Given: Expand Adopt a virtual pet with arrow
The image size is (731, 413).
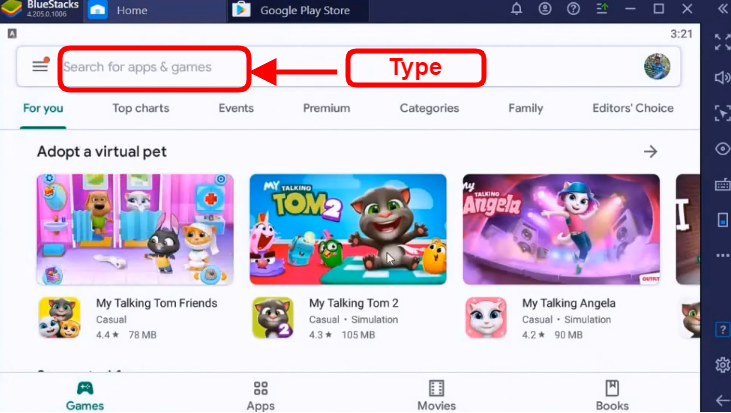Looking at the screenshot, I should pyautogui.click(x=650, y=151).
